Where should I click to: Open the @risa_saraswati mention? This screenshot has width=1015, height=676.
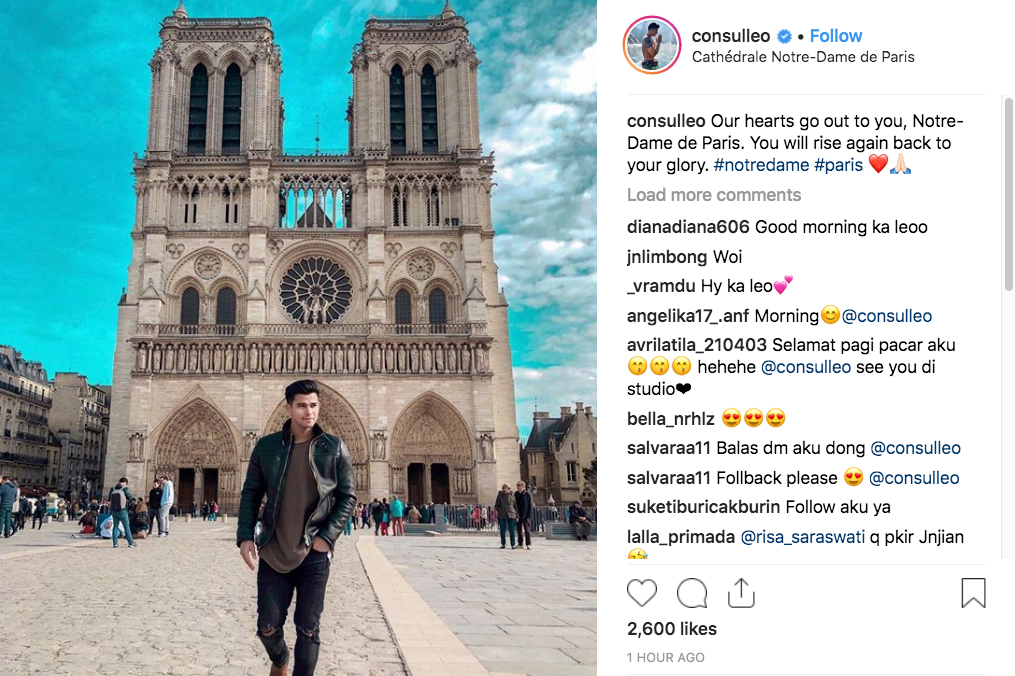802,537
